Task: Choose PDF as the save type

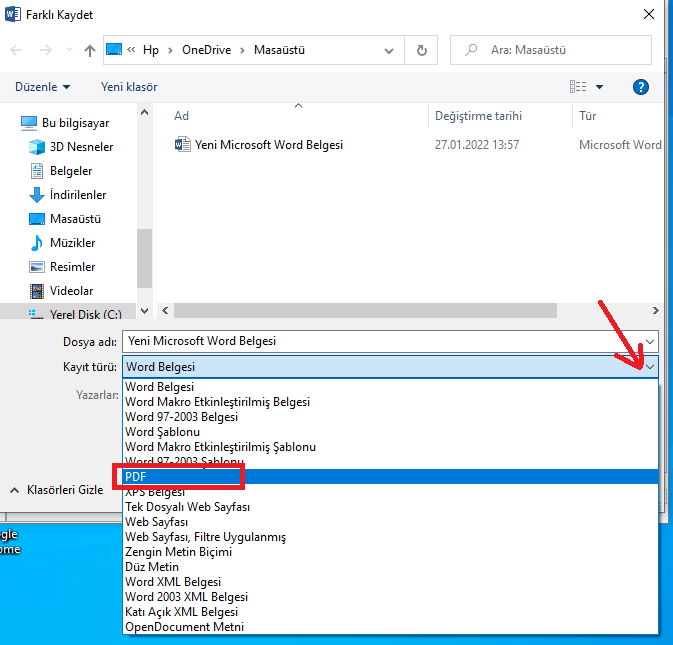Action: click(x=391, y=477)
